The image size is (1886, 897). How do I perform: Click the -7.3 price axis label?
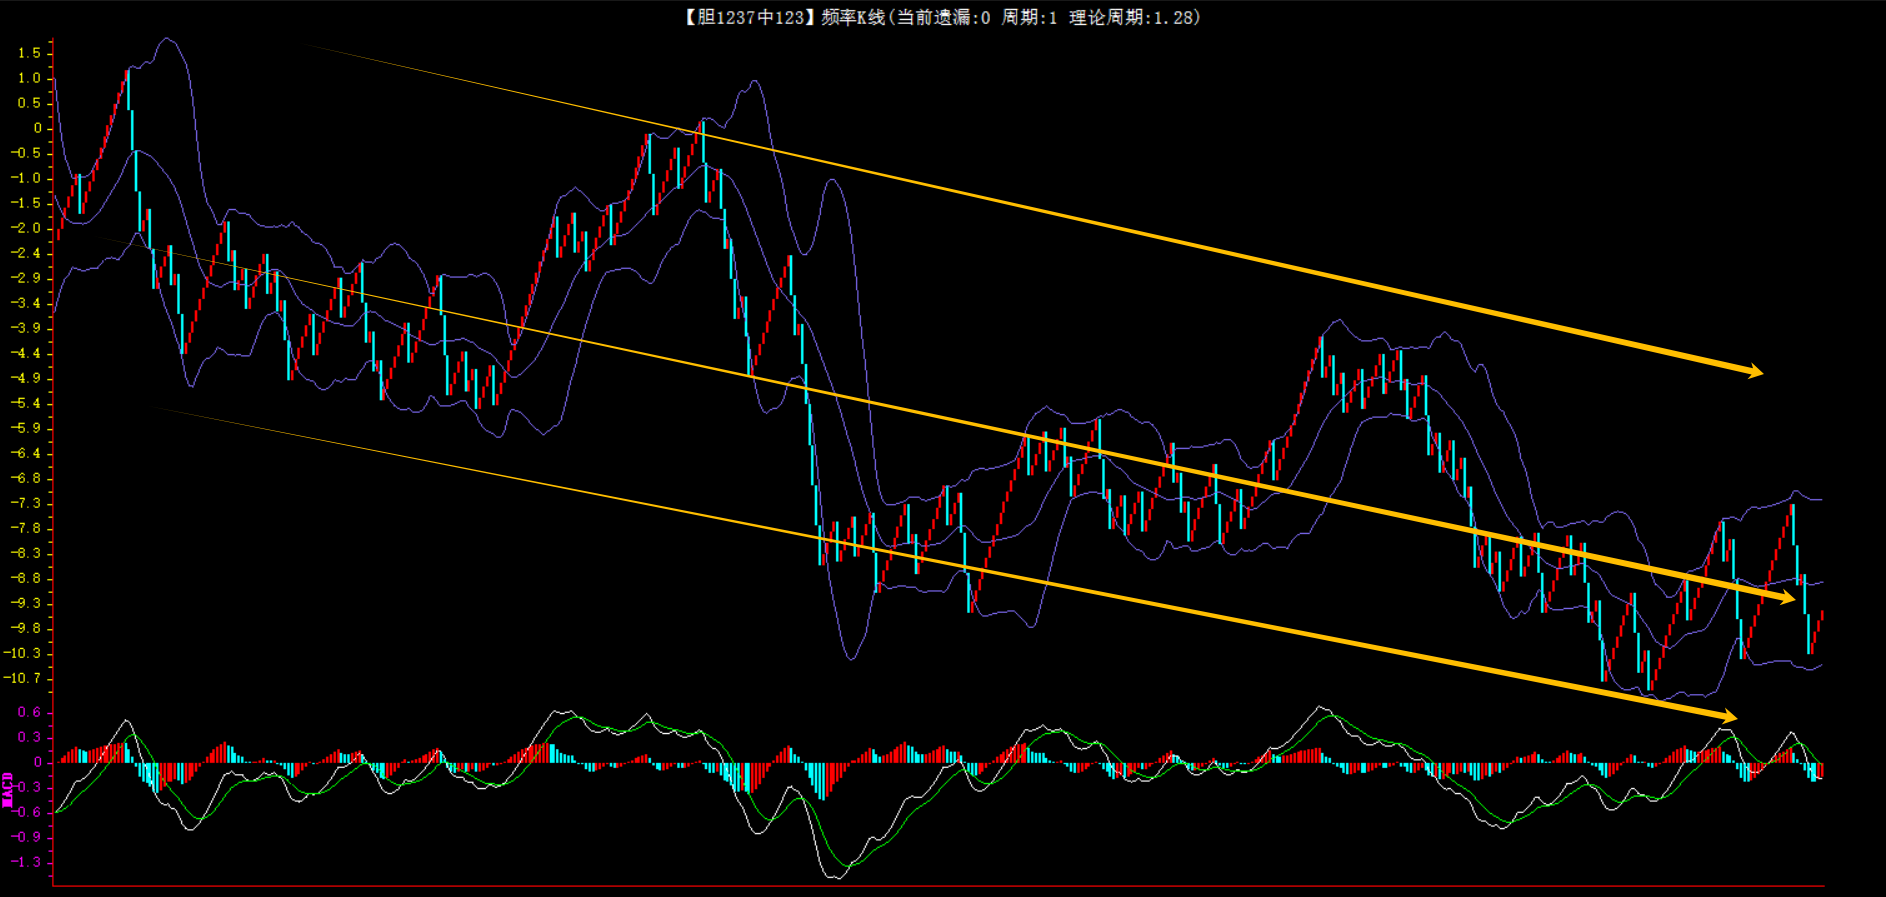click(x=26, y=503)
